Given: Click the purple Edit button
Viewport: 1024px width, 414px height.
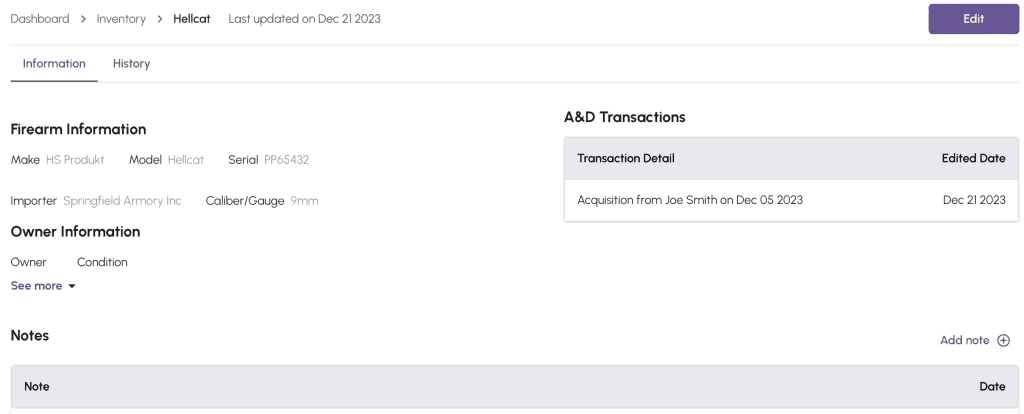Looking at the screenshot, I should click(973, 19).
